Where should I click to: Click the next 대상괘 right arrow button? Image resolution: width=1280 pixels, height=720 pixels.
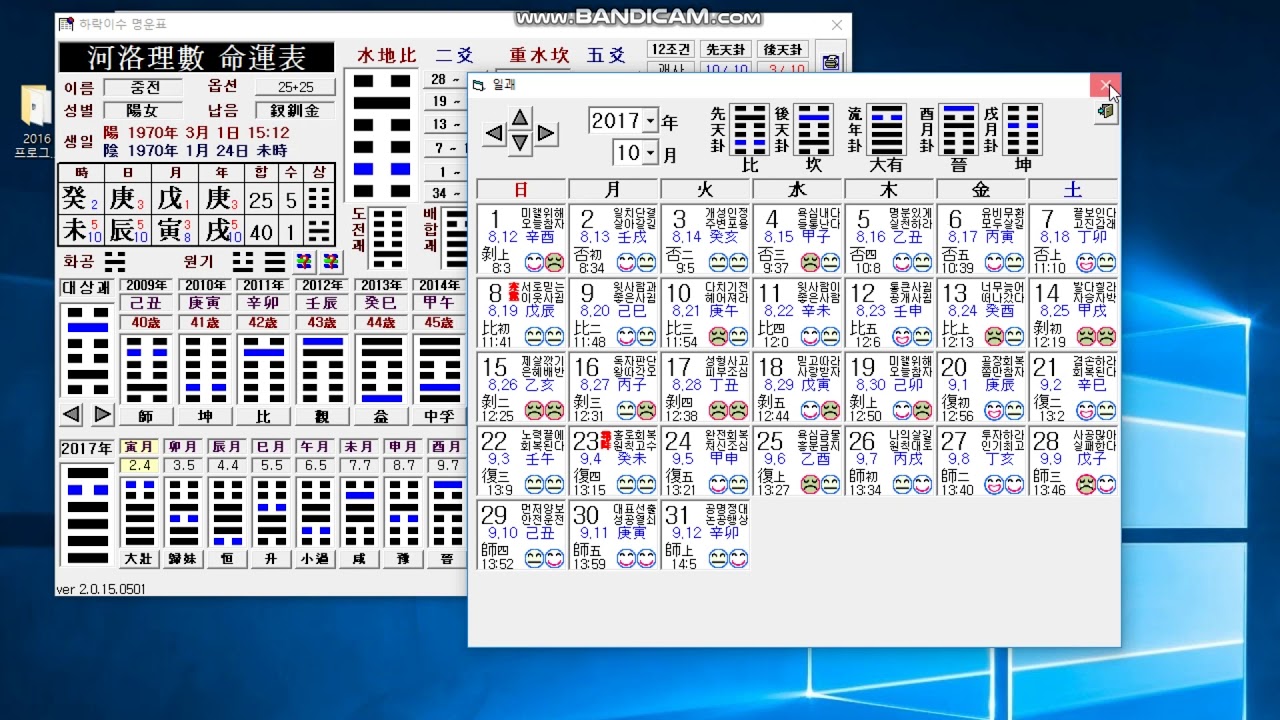coord(102,413)
